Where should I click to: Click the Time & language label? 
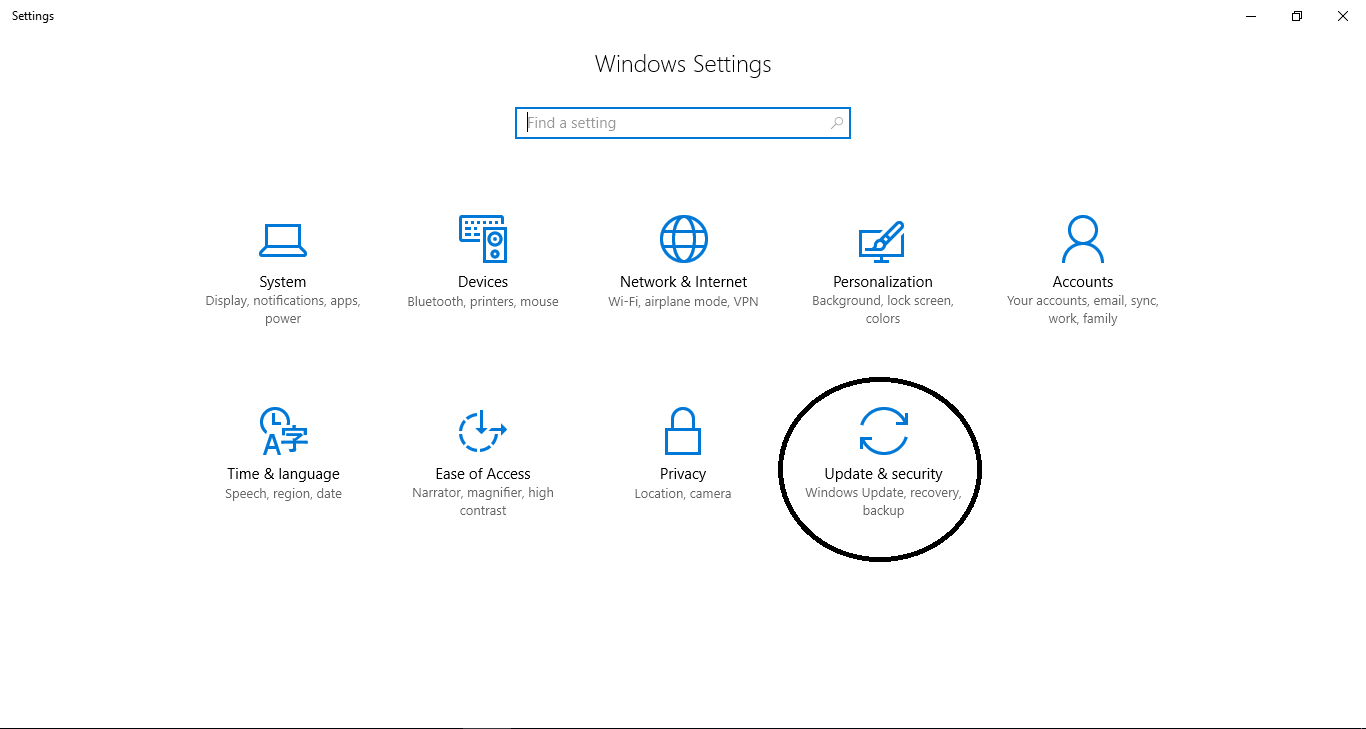click(283, 474)
